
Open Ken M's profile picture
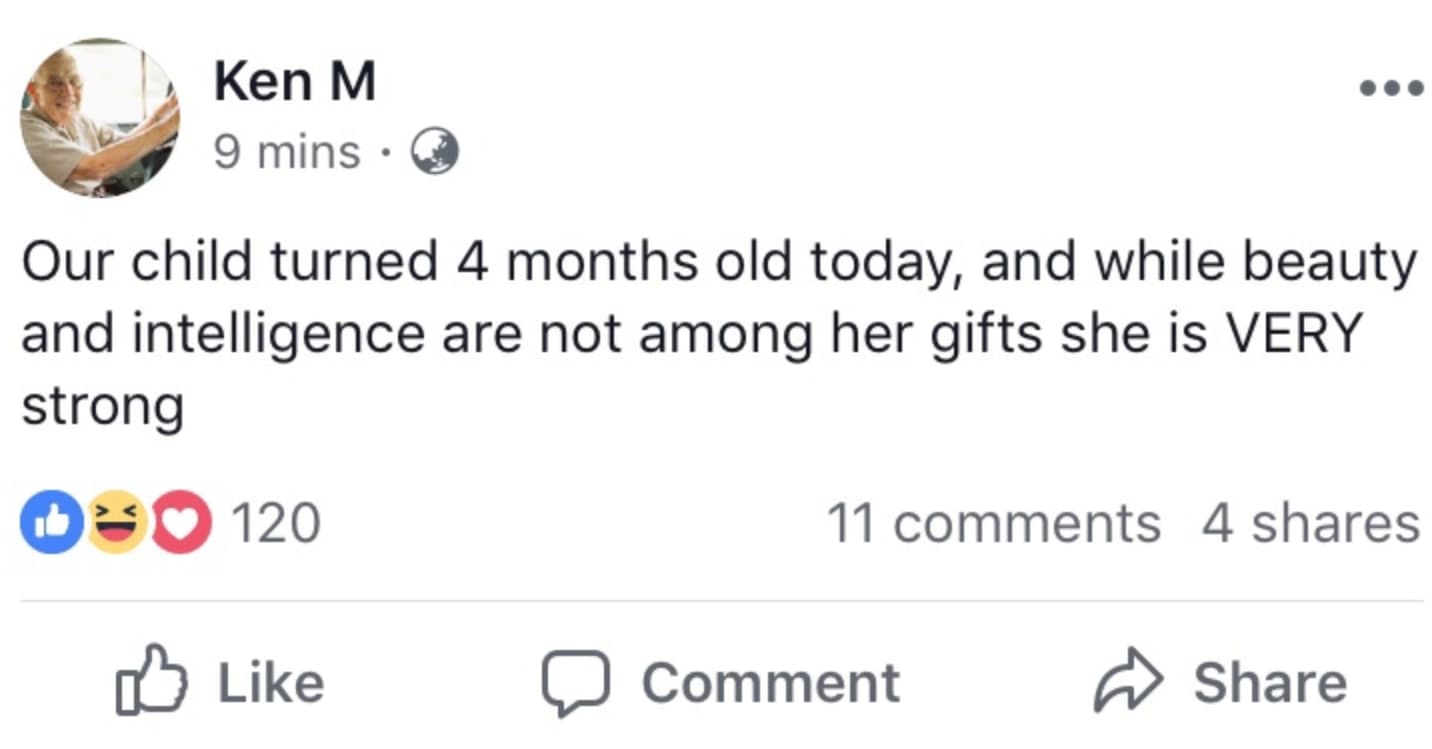pyautogui.click(x=100, y=117)
